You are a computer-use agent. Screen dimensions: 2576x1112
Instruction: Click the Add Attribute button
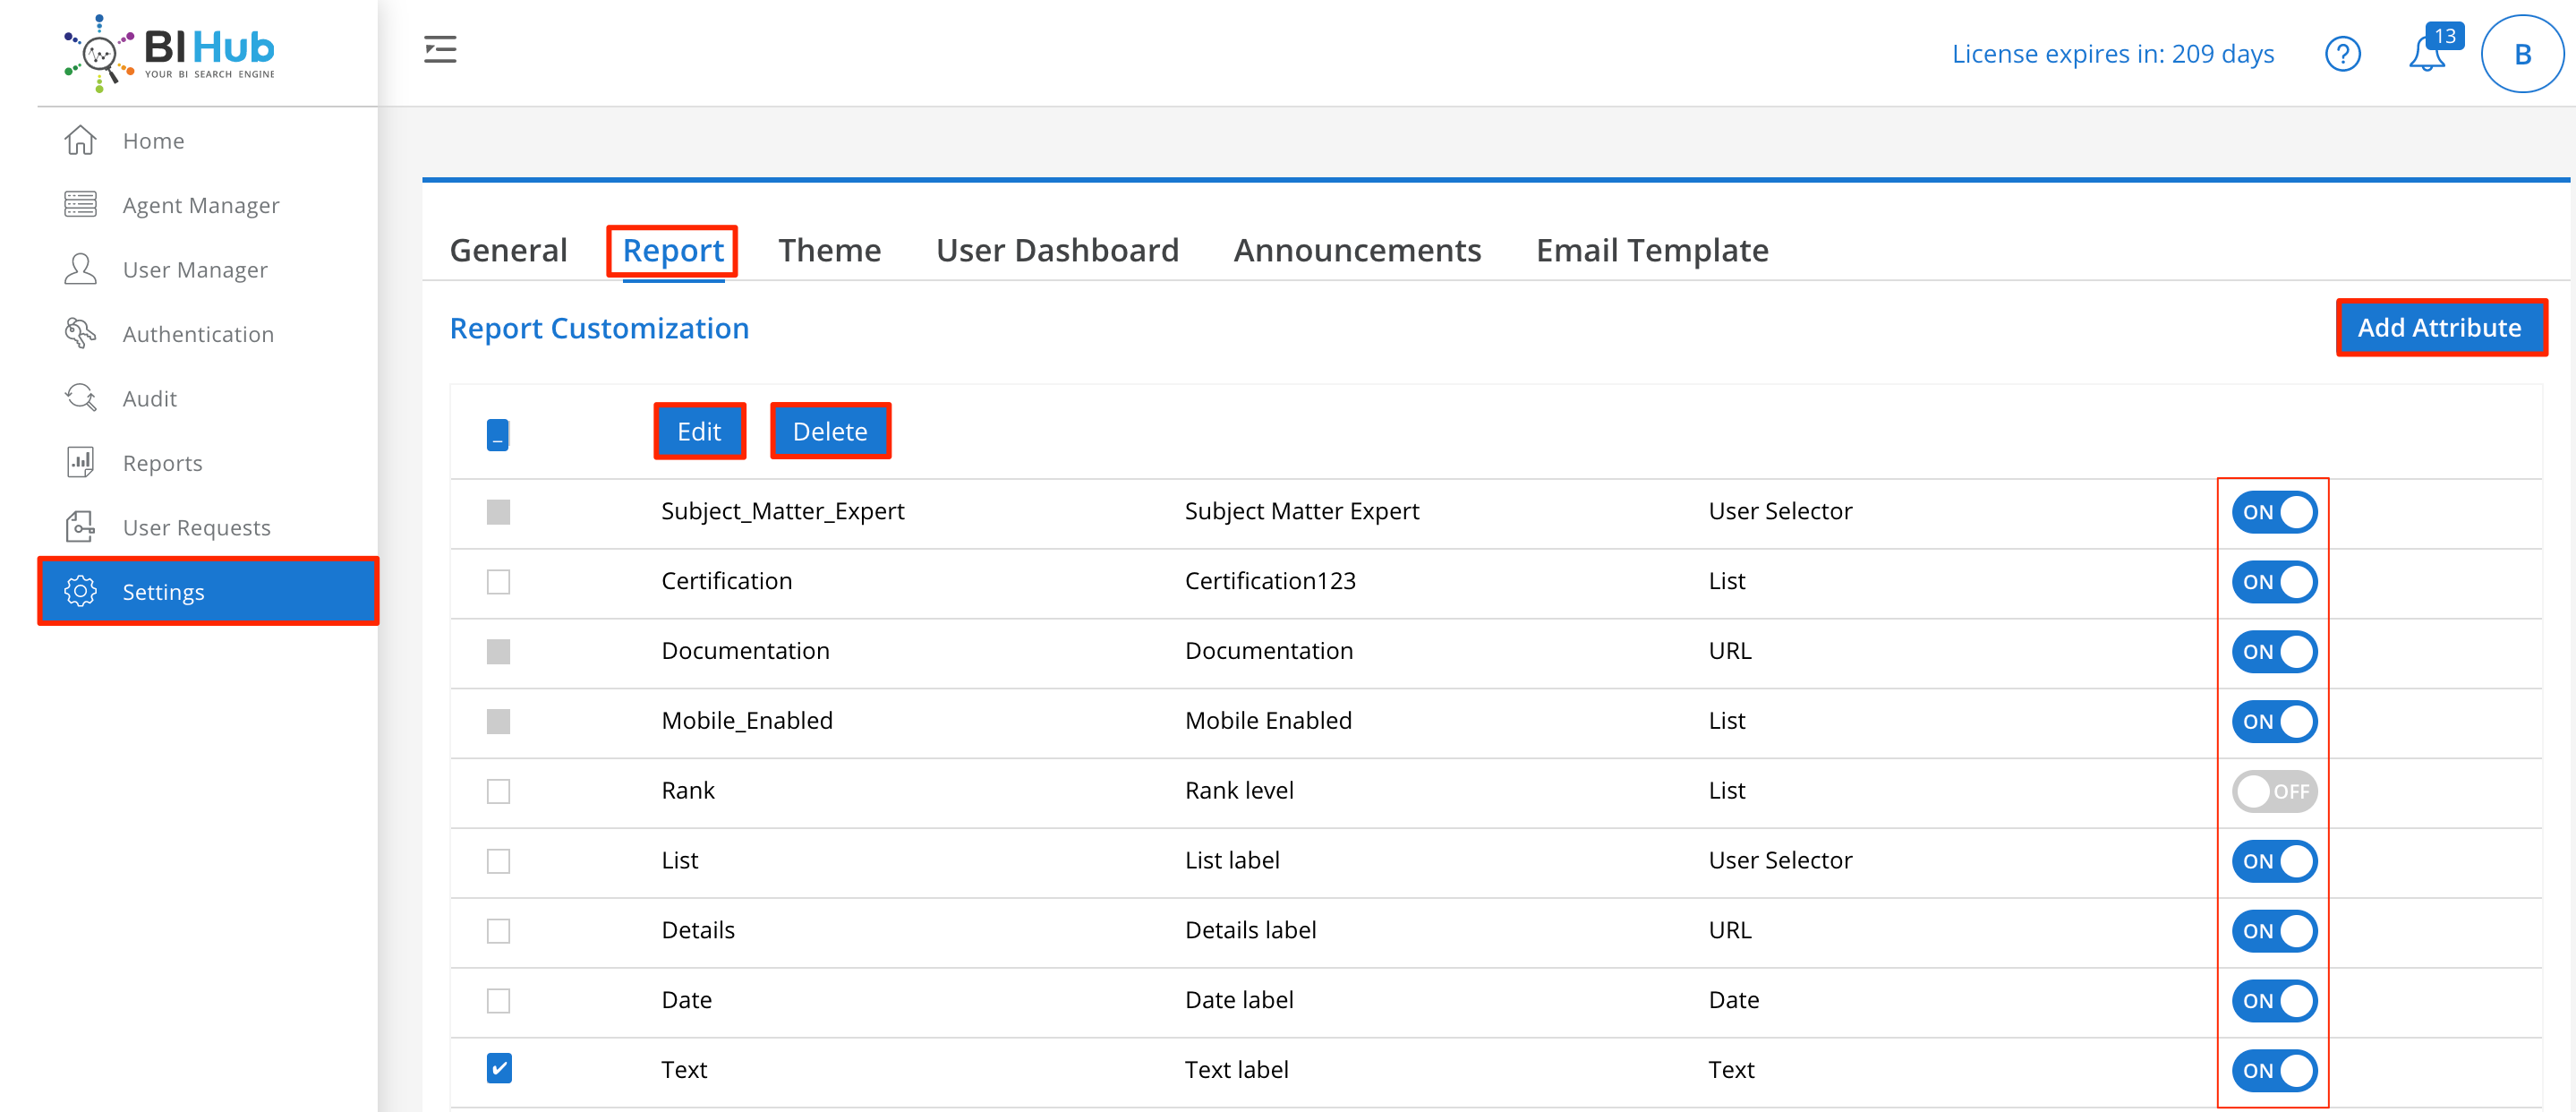point(2440,327)
